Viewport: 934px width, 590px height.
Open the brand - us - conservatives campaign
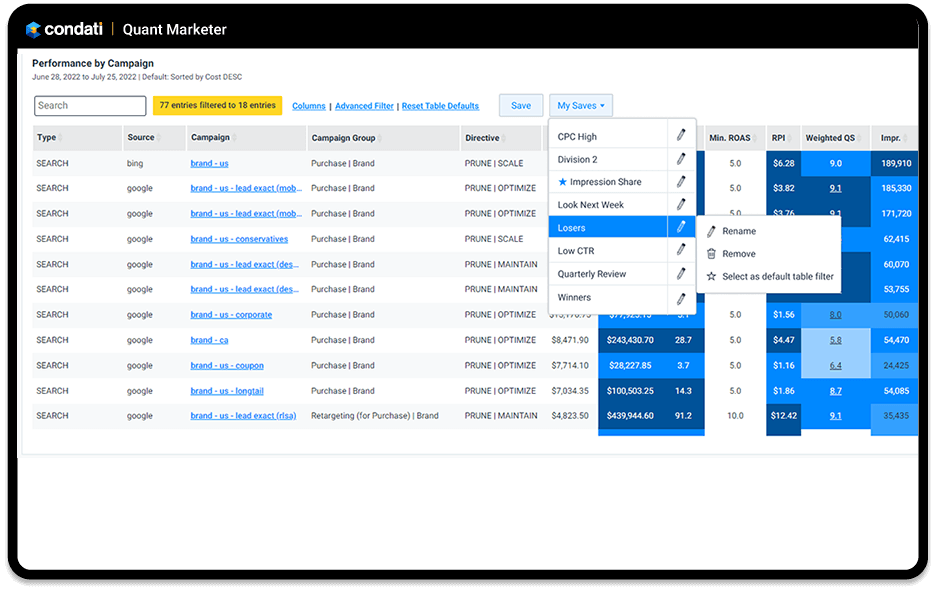coord(239,239)
